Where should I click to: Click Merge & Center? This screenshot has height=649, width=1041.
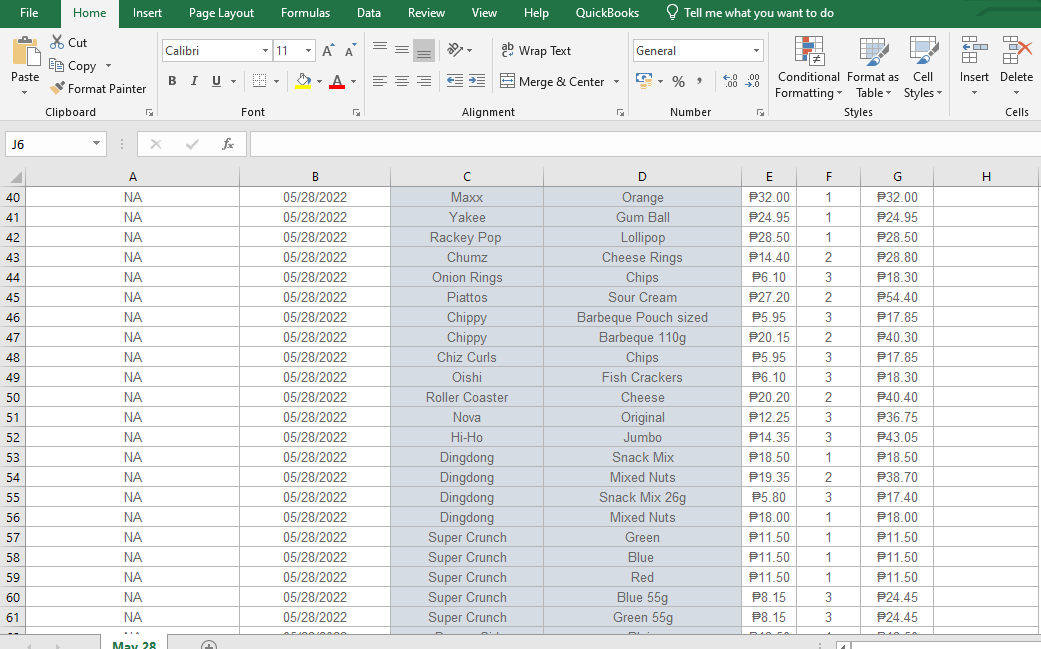click(552, 82)
